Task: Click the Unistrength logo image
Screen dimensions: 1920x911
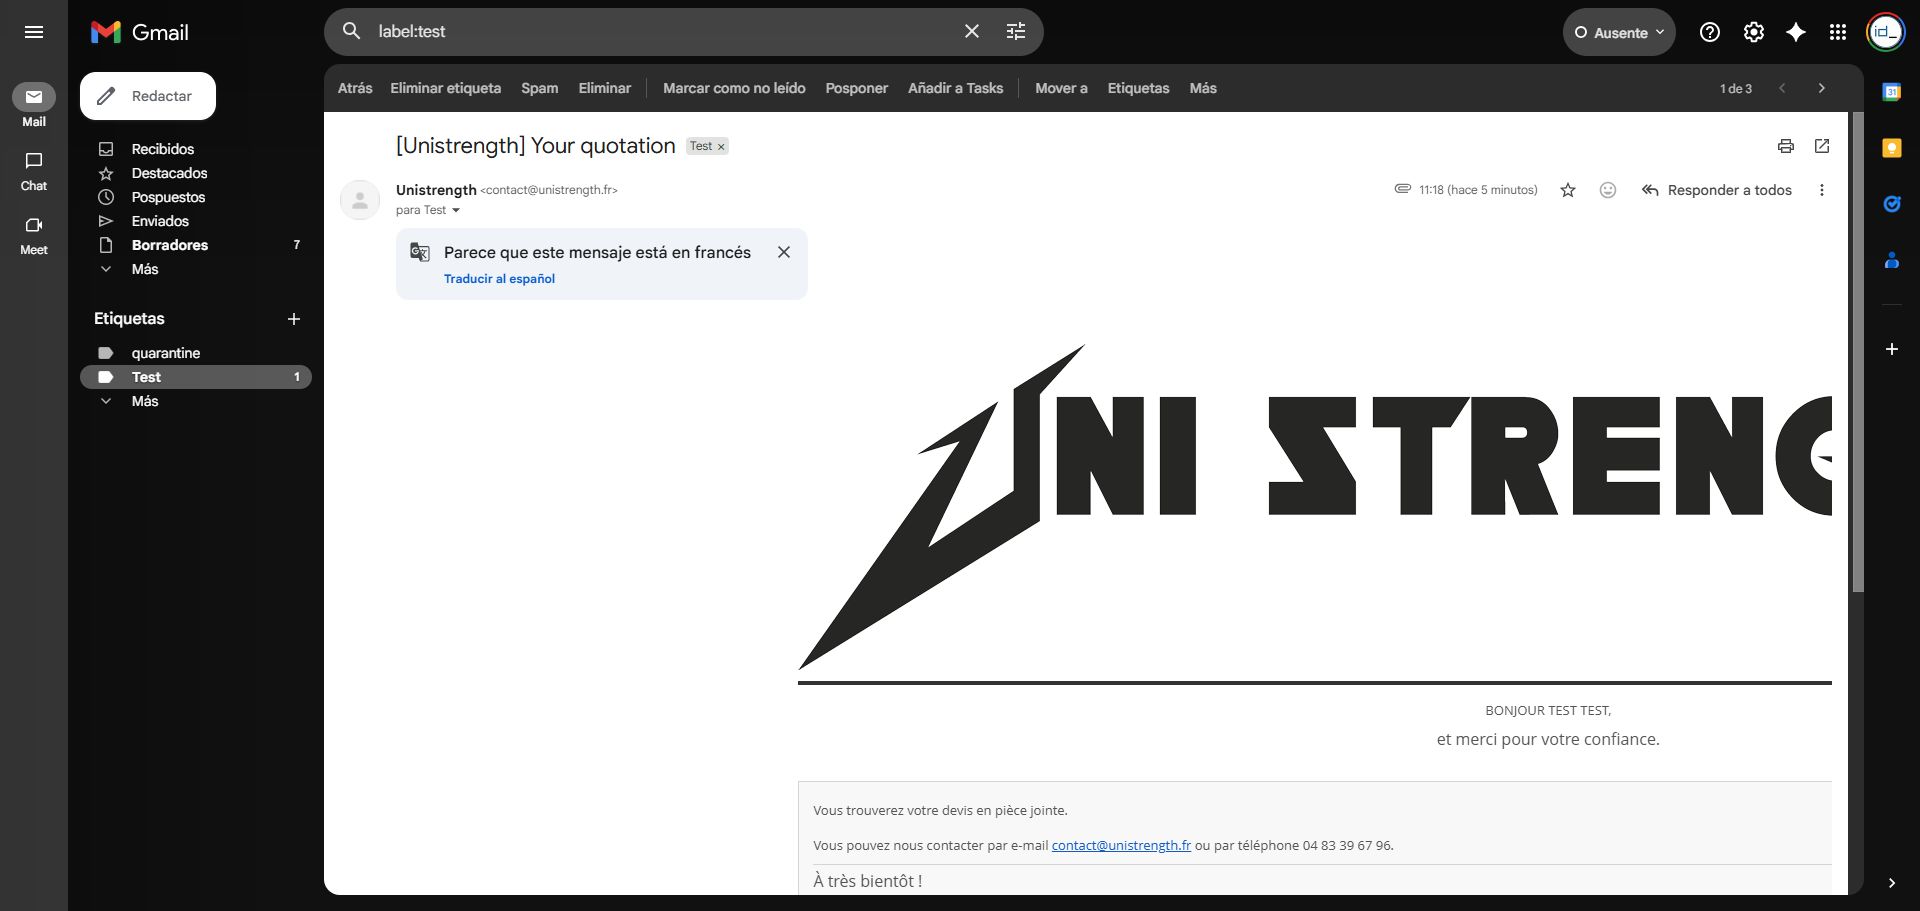Action: click(1315, 507)
